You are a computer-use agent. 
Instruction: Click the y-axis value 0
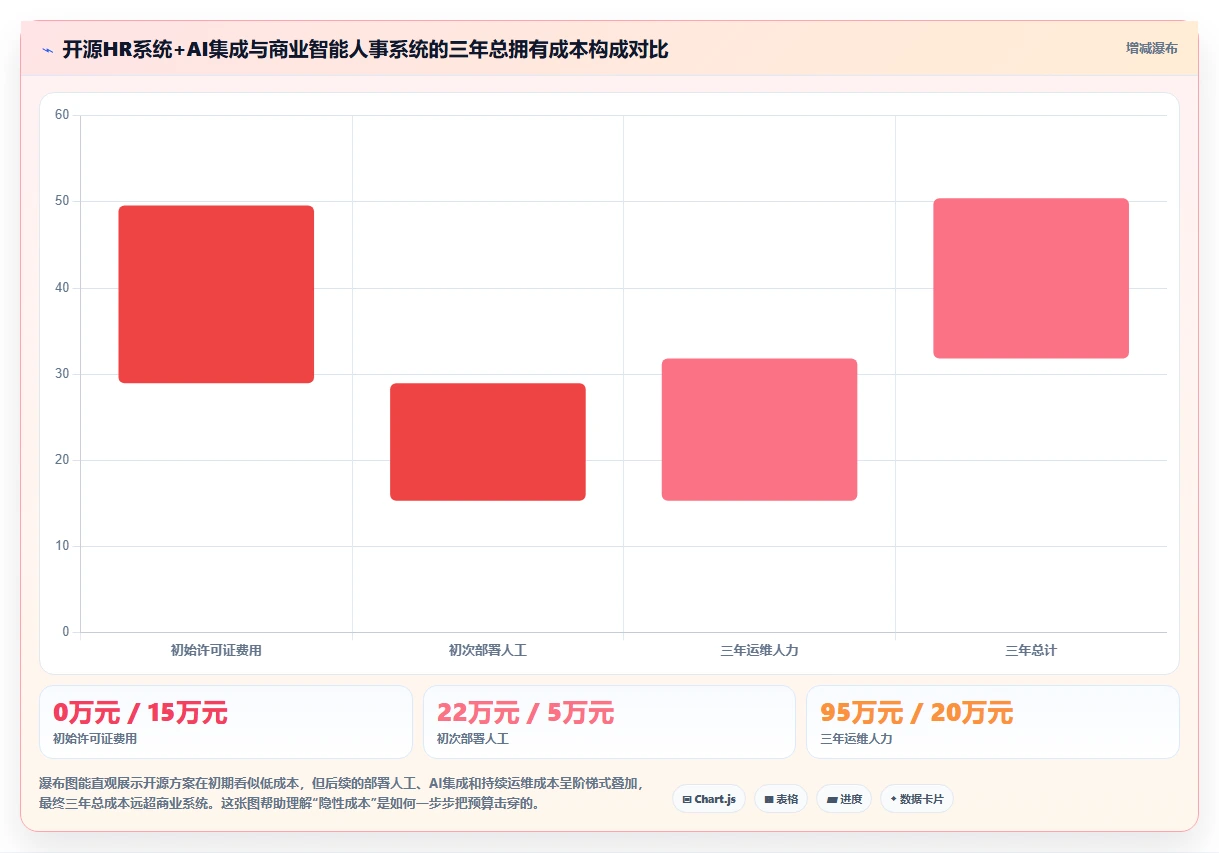pyautogui.click(x=66, y=632)
